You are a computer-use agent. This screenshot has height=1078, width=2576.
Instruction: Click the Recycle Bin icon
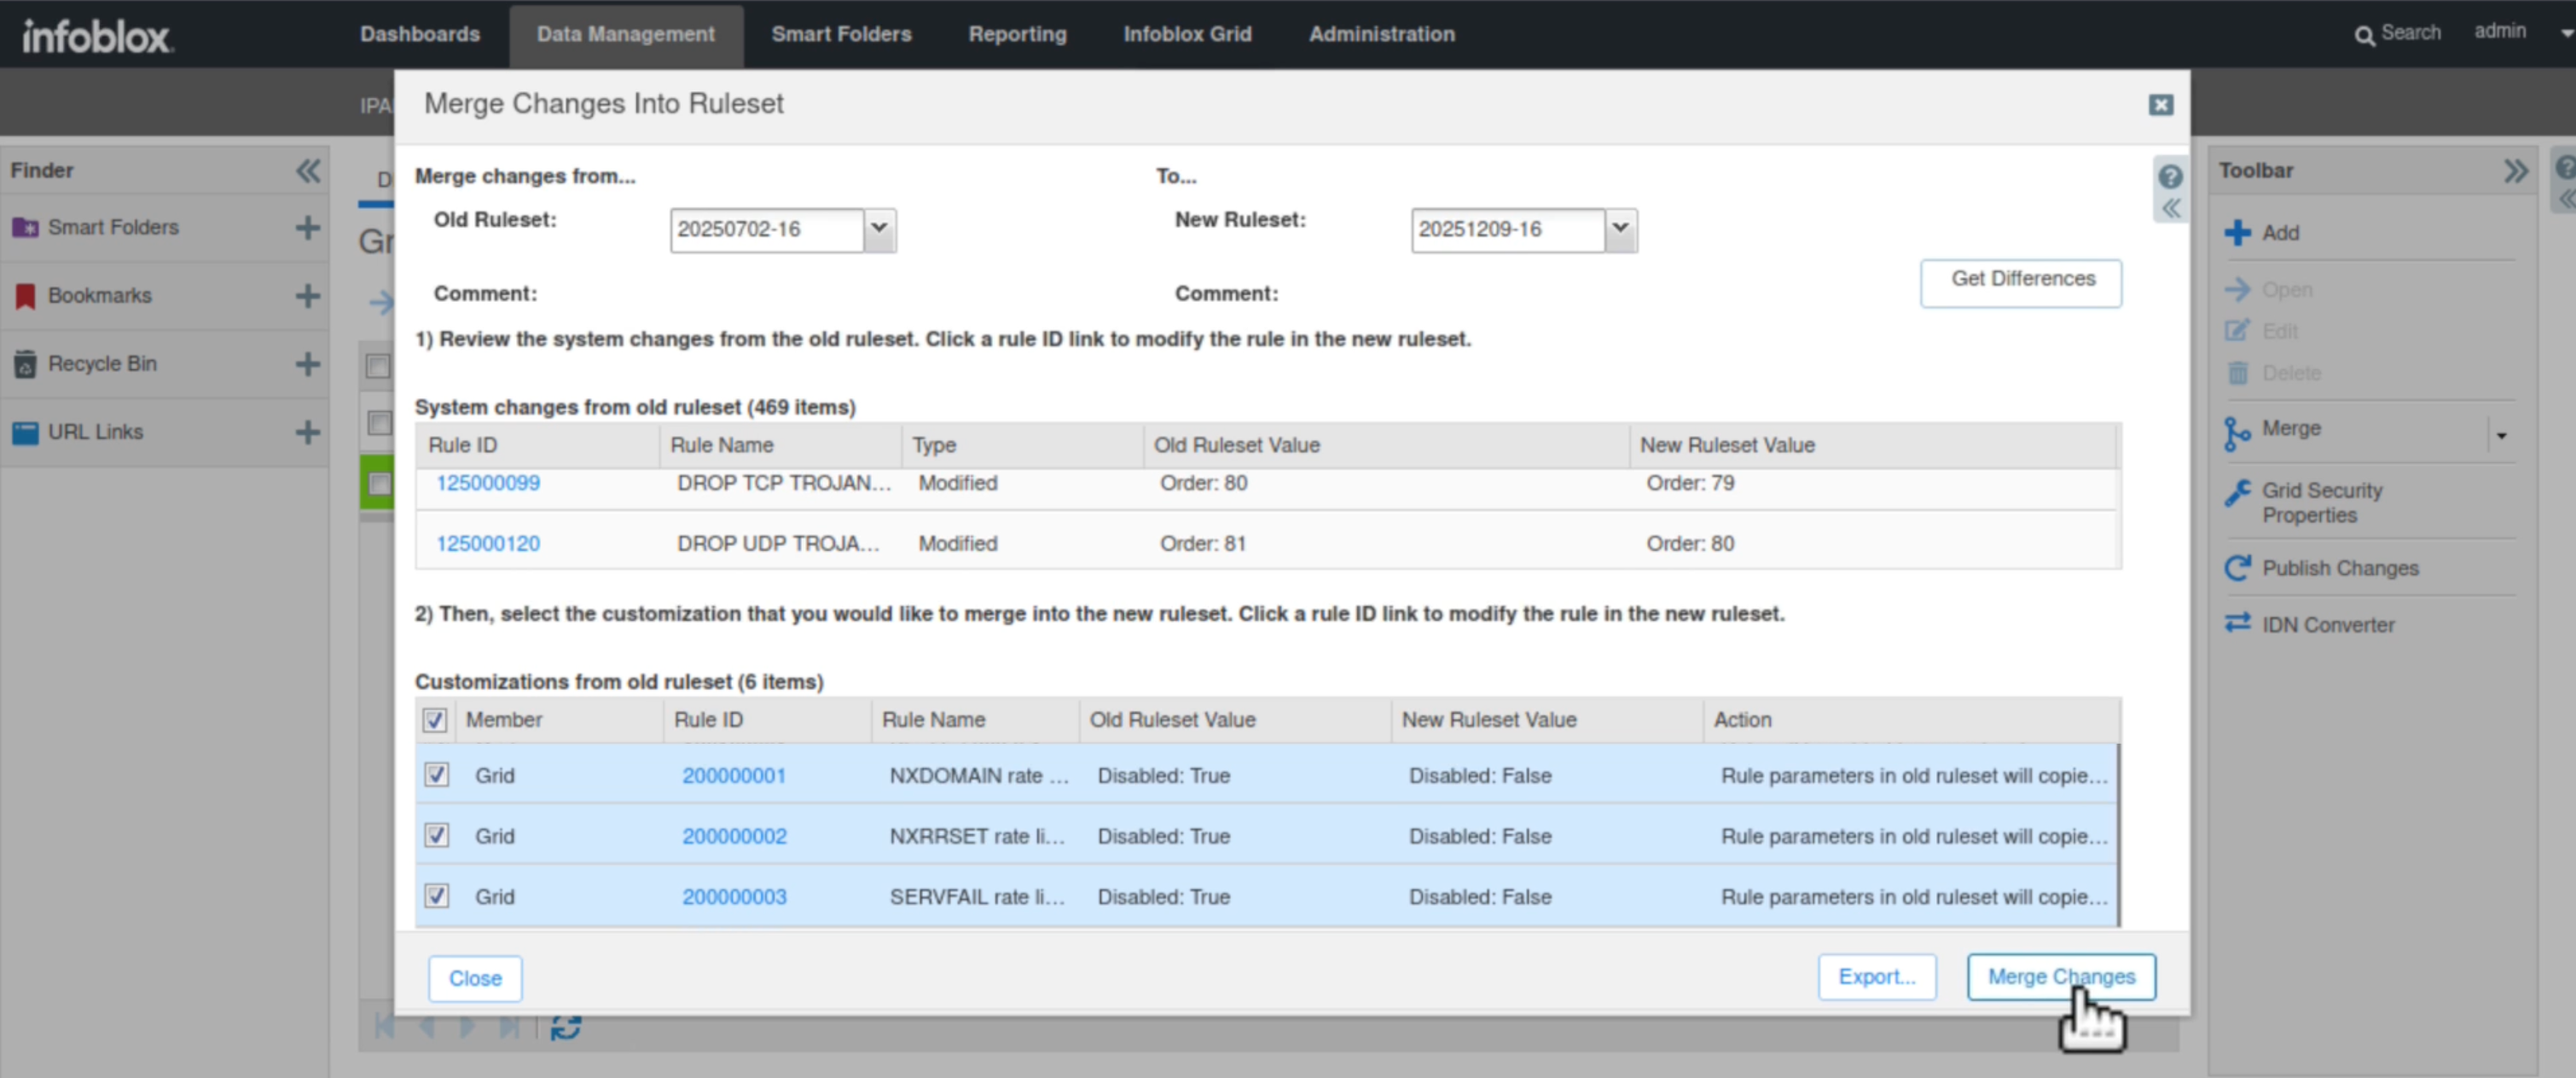coord(25,364)
